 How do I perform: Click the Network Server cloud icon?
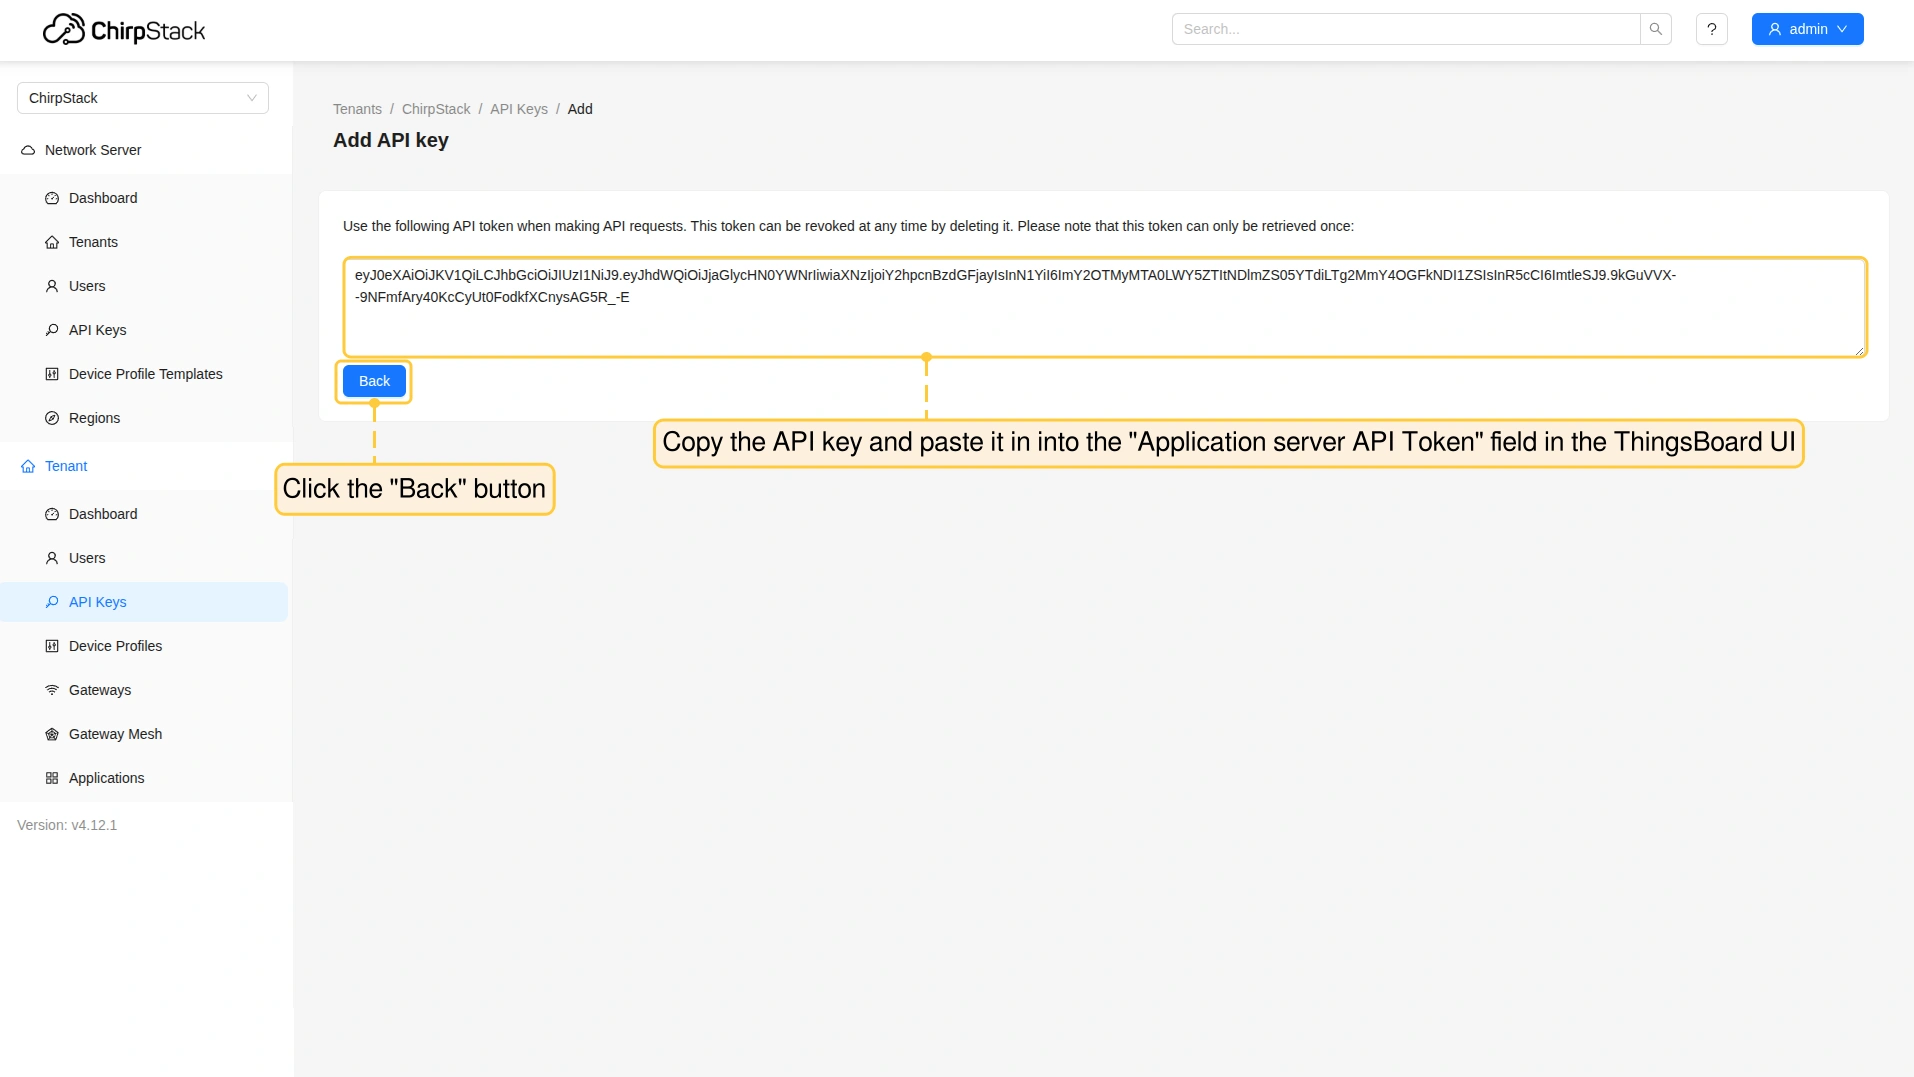(x=28, y=150)
